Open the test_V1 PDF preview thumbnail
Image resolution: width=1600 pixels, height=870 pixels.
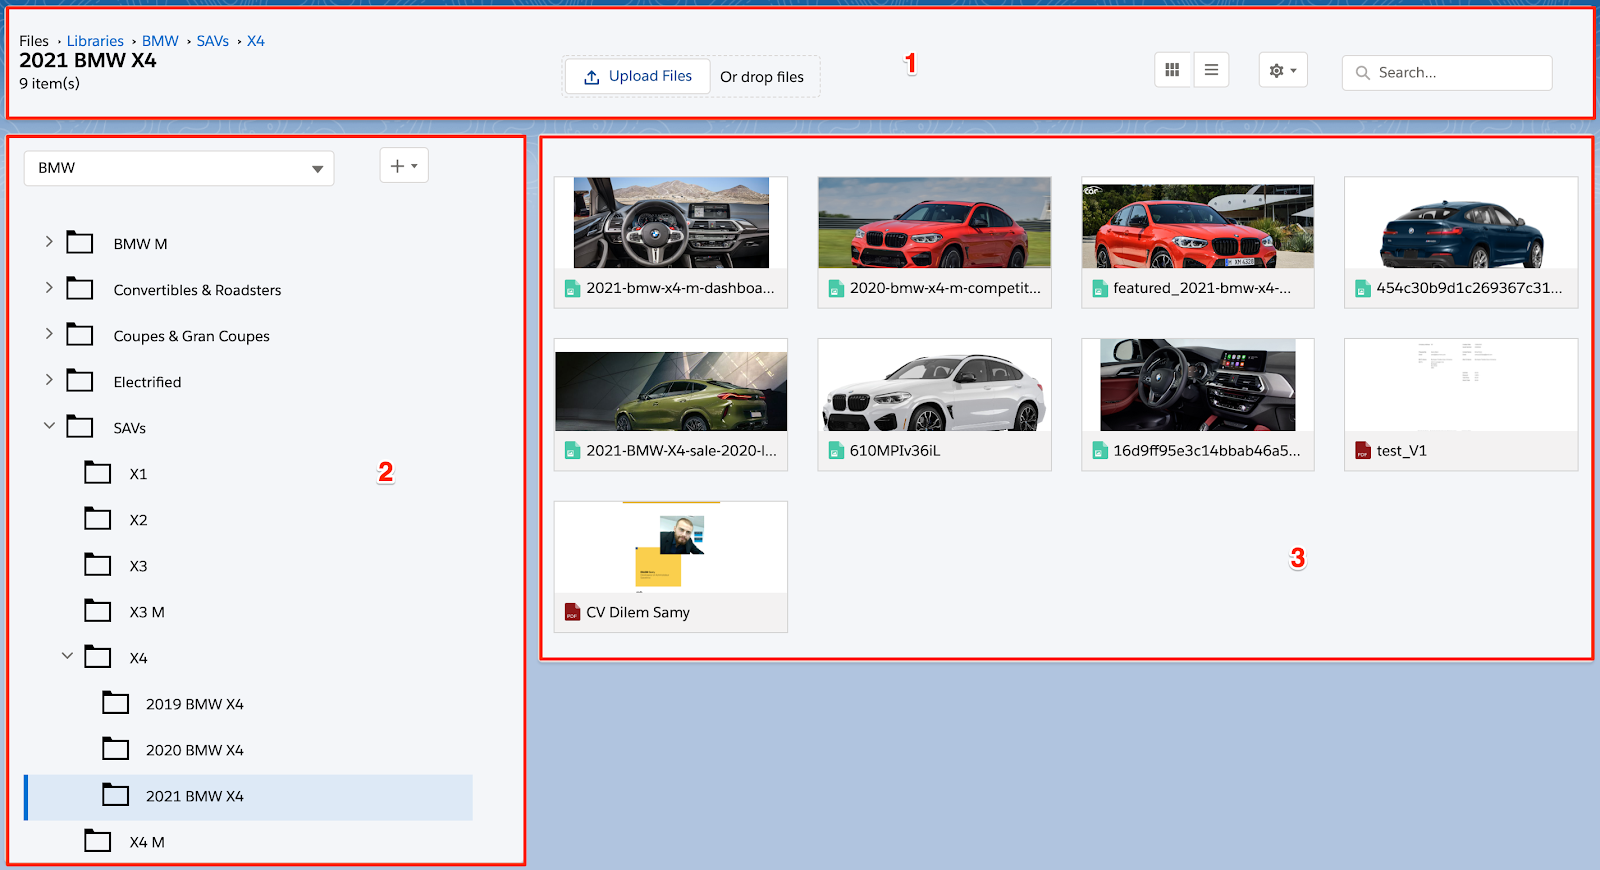point(1461,385)
